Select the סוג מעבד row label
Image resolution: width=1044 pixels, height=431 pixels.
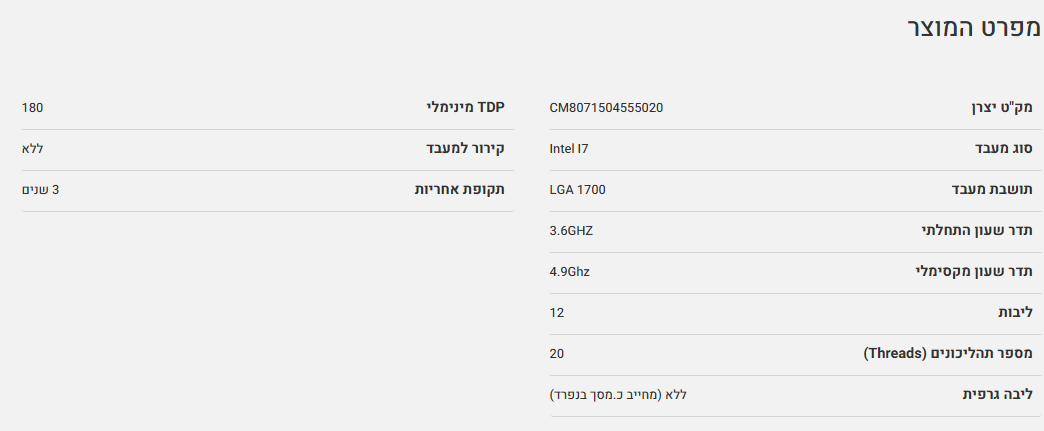(x=1004, y=149)
